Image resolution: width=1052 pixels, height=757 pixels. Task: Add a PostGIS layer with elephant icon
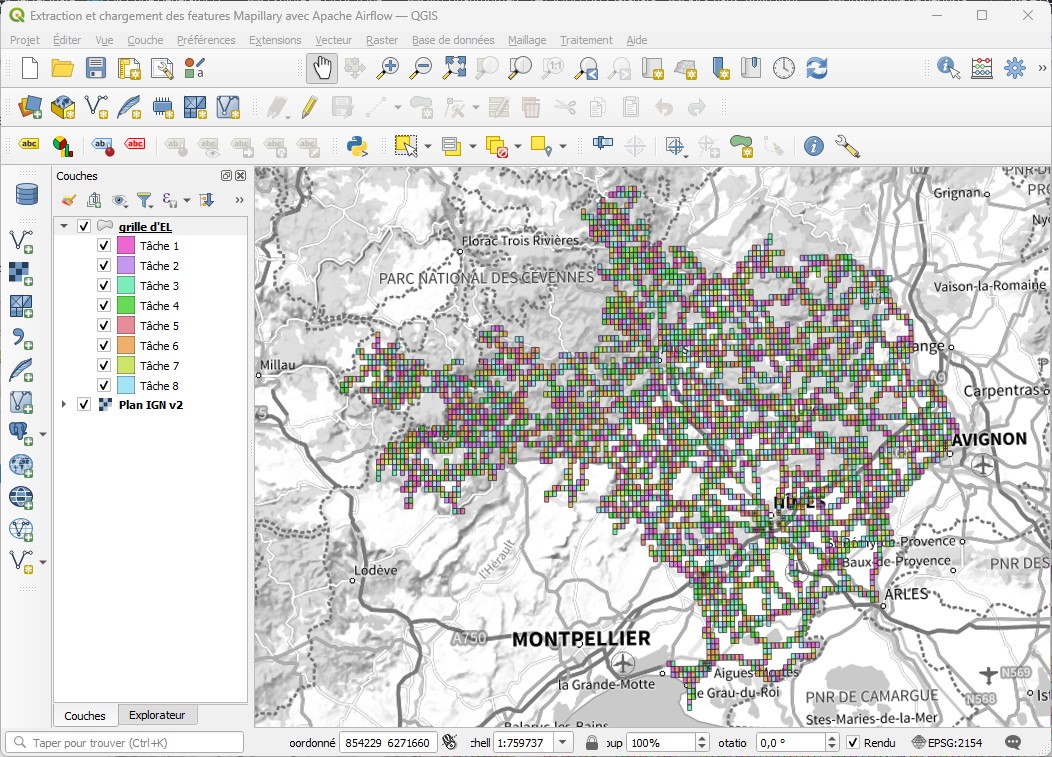point(21,434)
